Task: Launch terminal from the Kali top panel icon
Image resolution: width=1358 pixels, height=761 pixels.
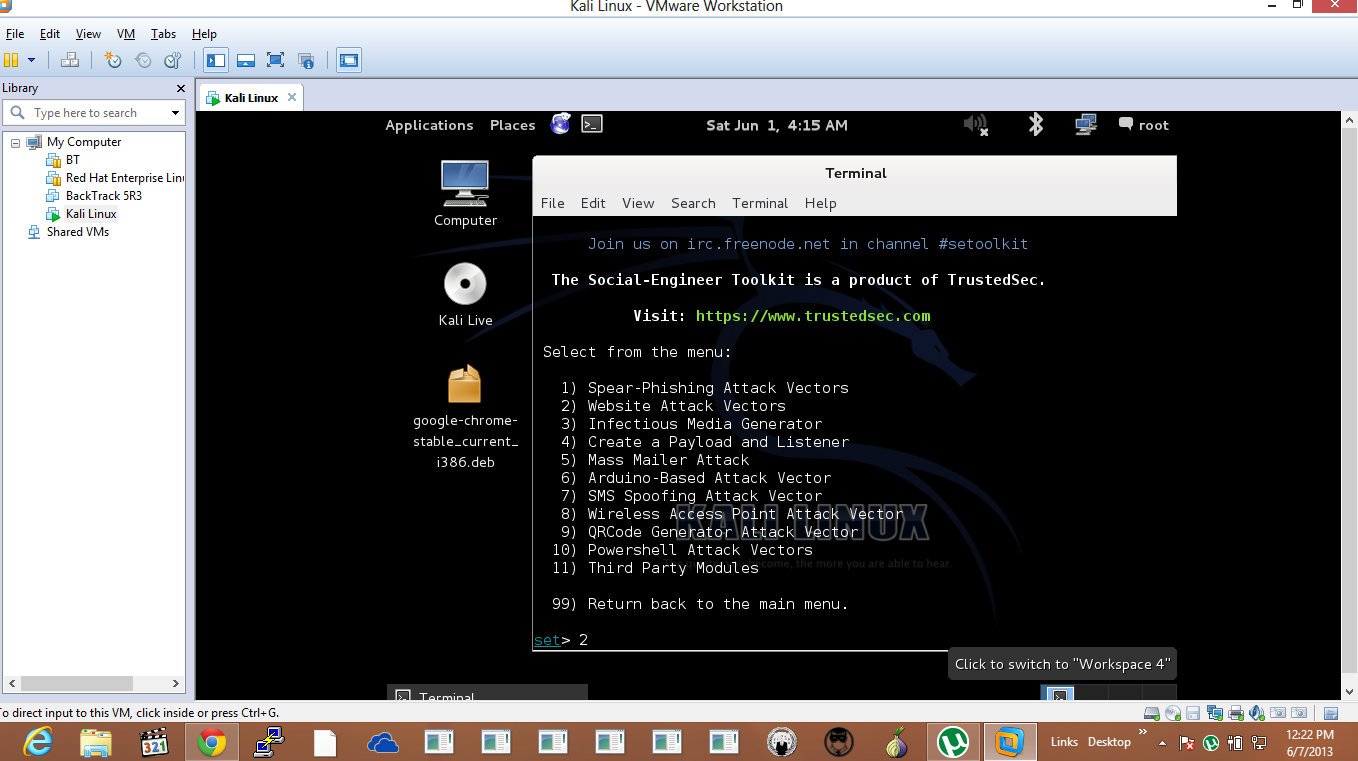Action: click(x=592, y=124)
